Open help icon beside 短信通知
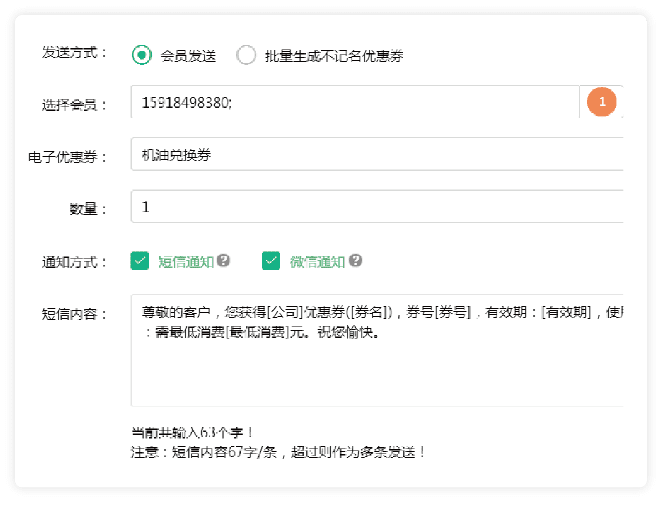The height and width of the screenshot is (526, 662). coord(224,261)
